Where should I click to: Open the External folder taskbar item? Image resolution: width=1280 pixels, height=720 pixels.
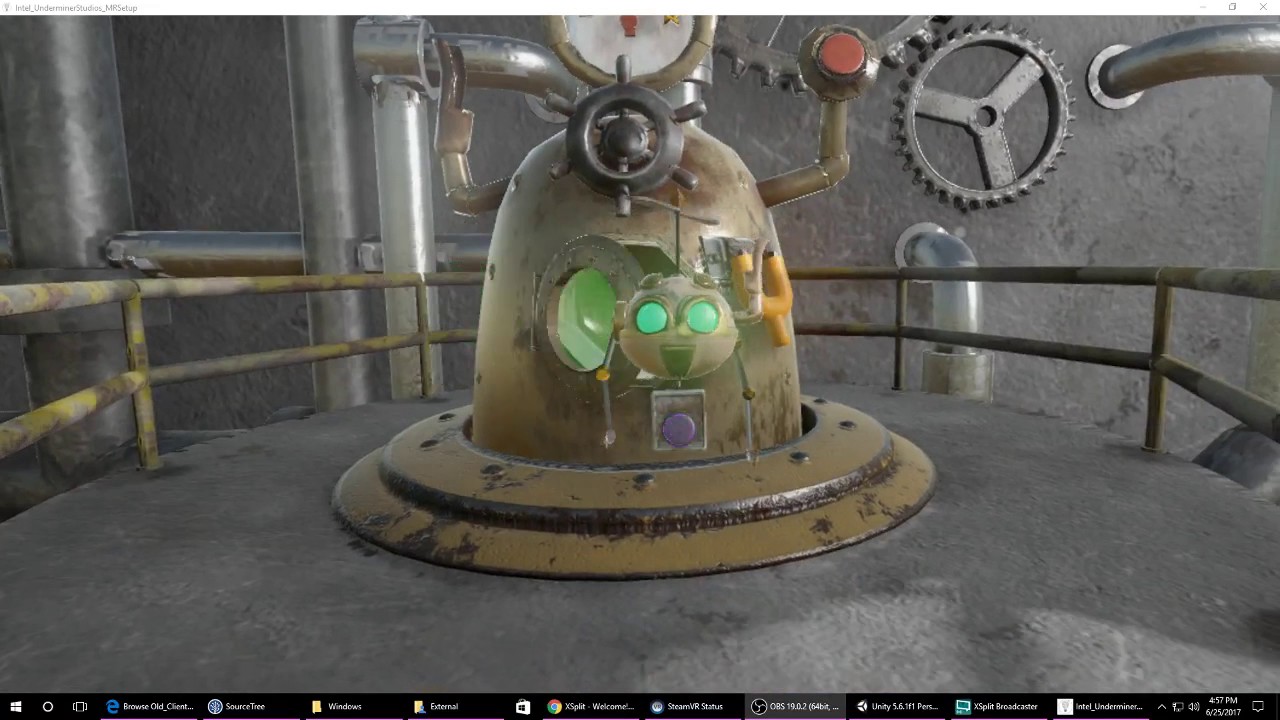[x=454, y=706]
